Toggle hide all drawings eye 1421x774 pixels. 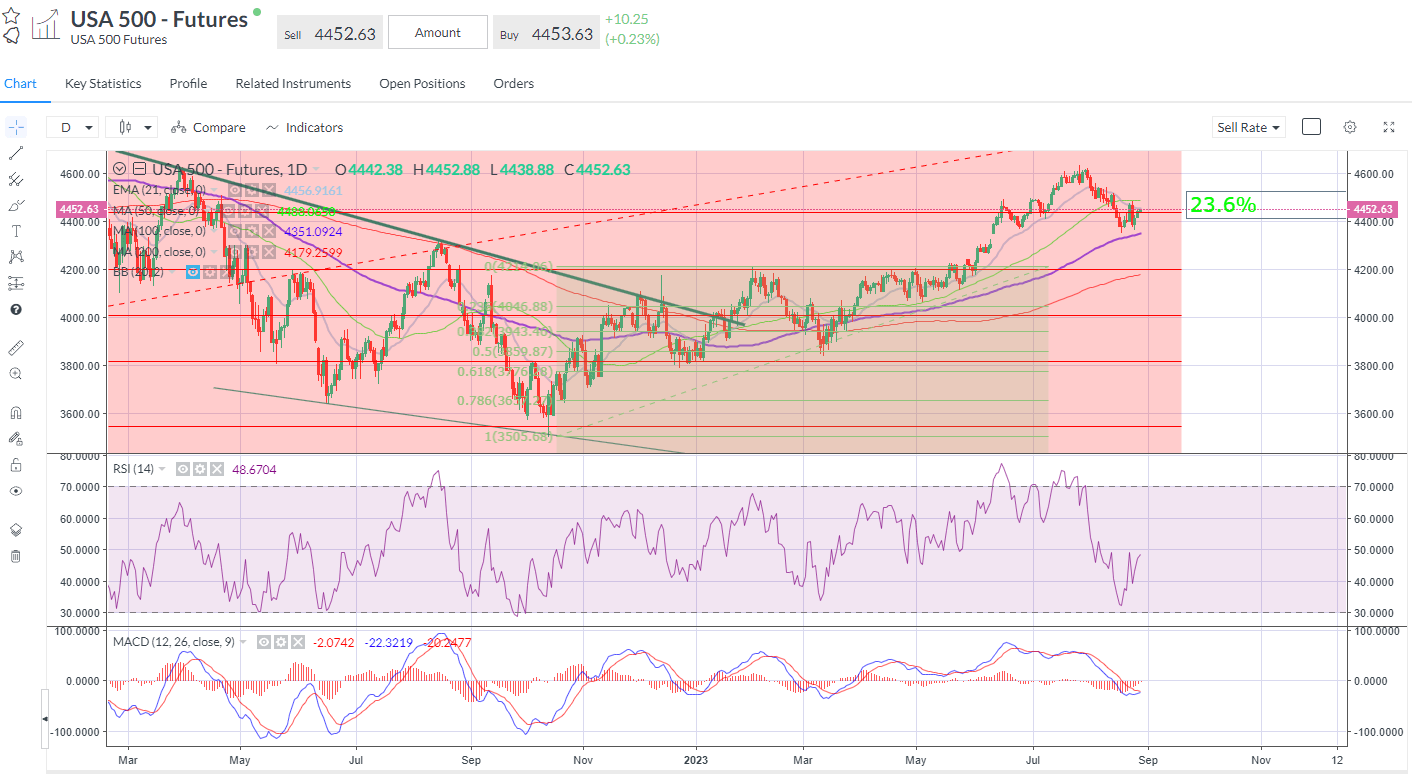[x=15, y=491]
